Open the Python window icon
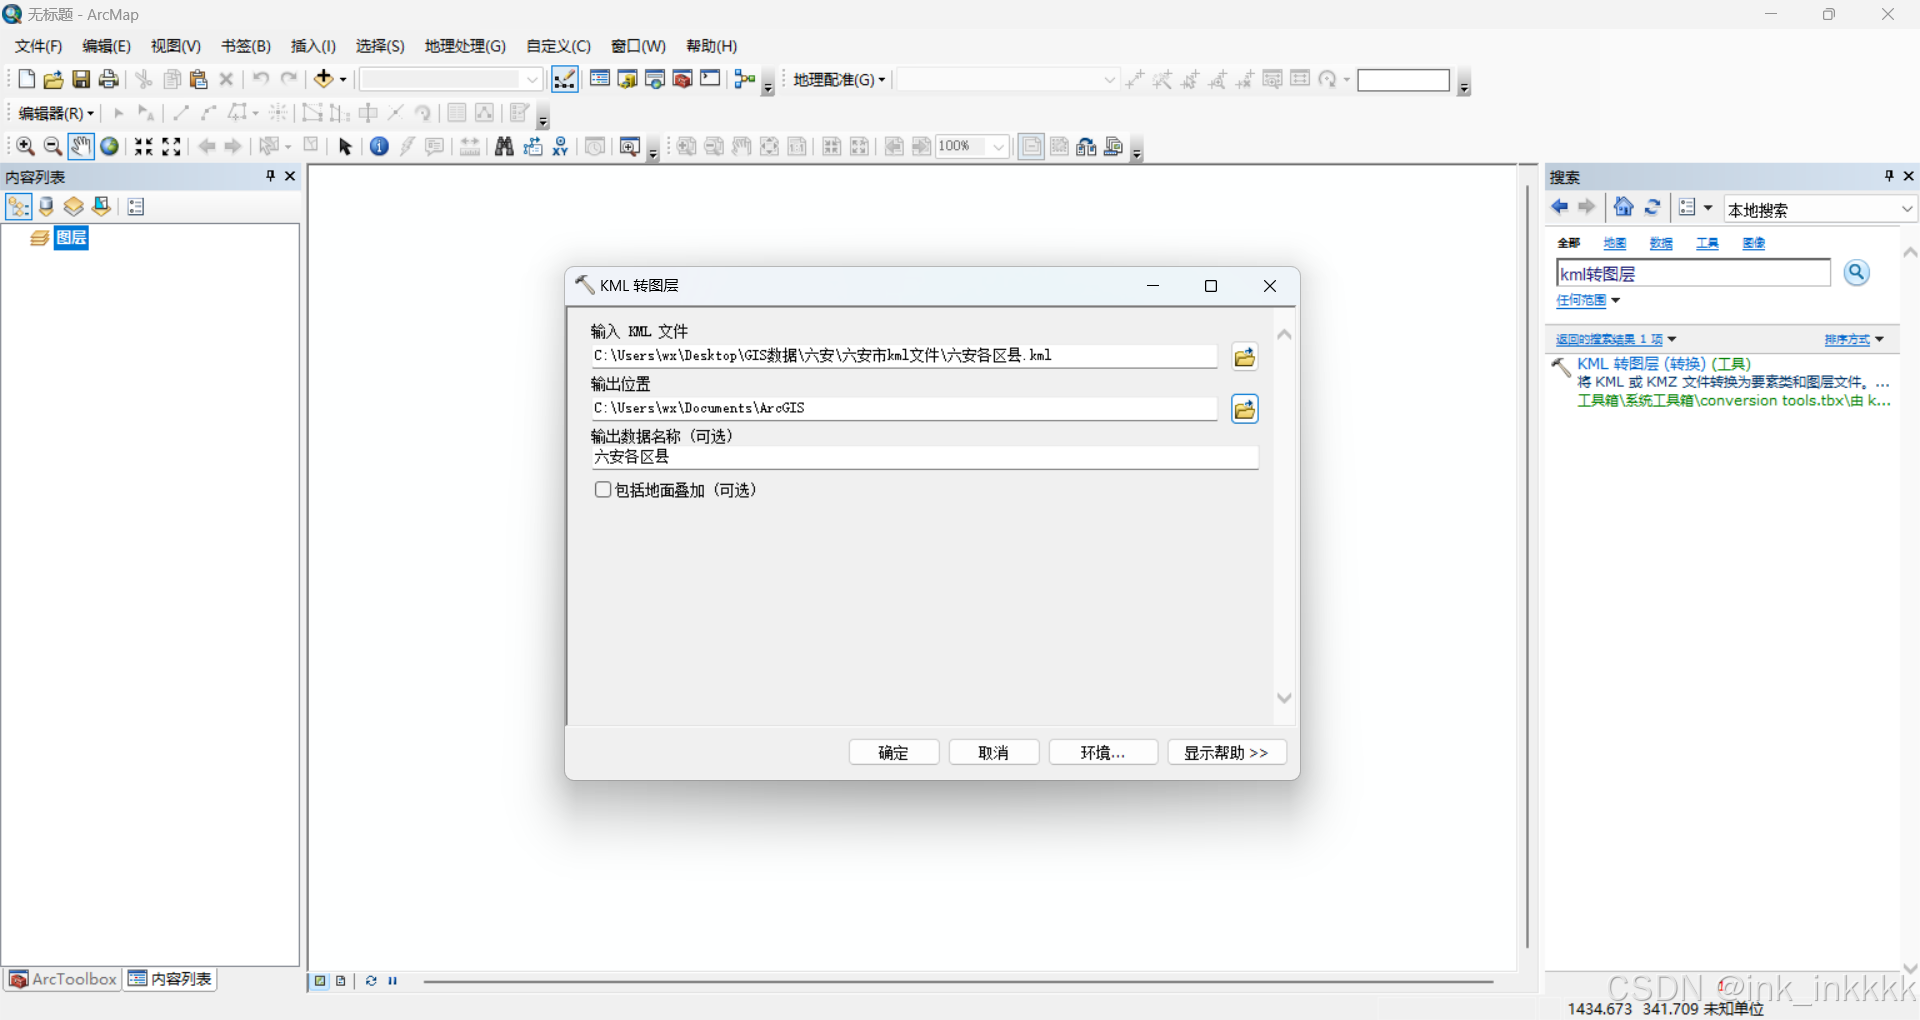This screenshot has height=1020, width=1920. pyautogui.click(x=710, y=79)
